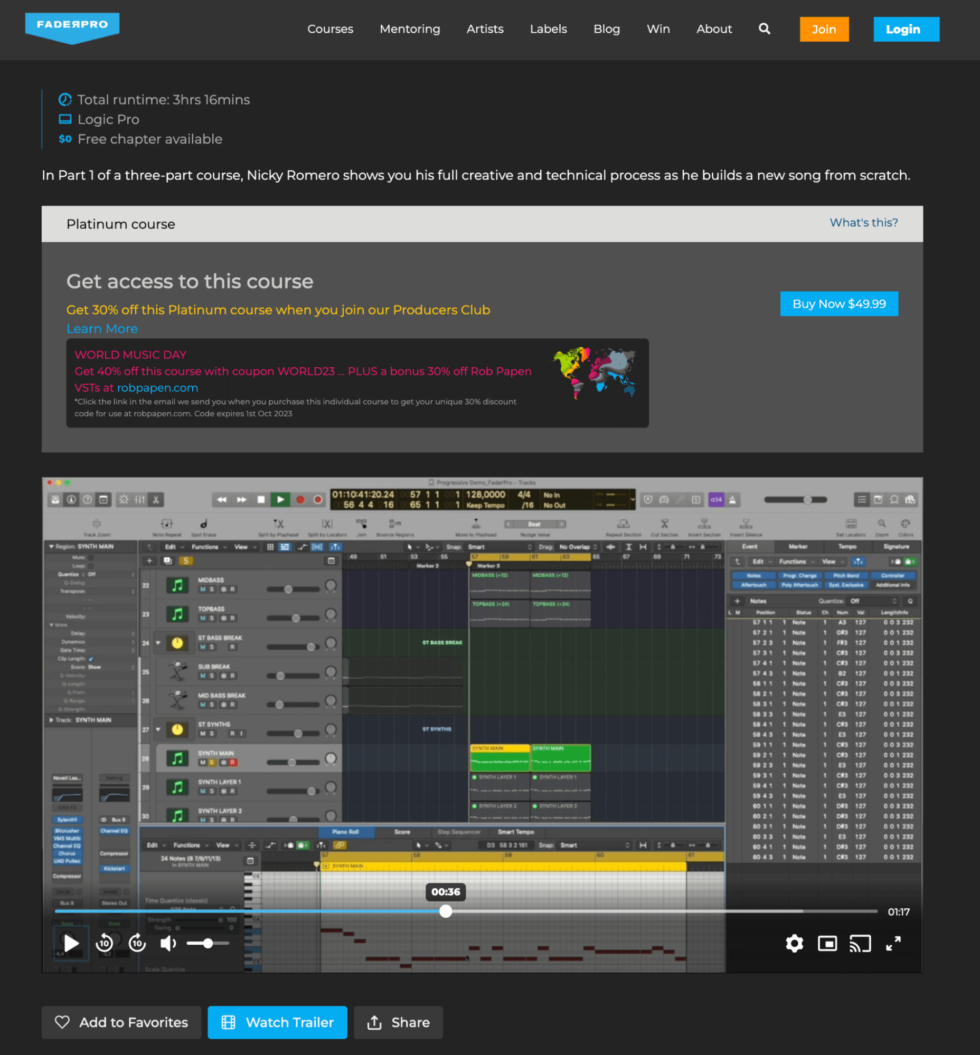980x1055 pixels.
Task: Mute the video with the speaker icon
Action: 168,943
